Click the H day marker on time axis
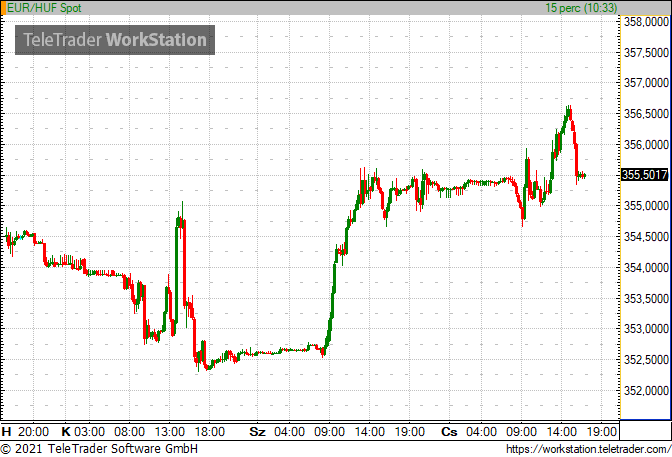 click(6, 432)
